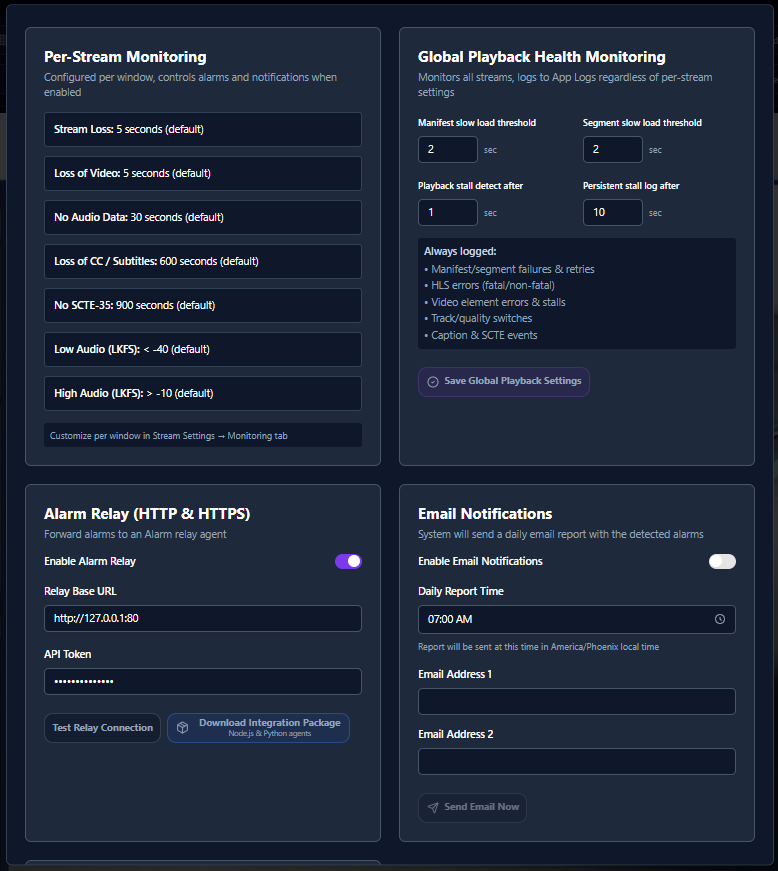Select the Low Audio (LKFS) row
Screen dimensions: 778x871
203,349
